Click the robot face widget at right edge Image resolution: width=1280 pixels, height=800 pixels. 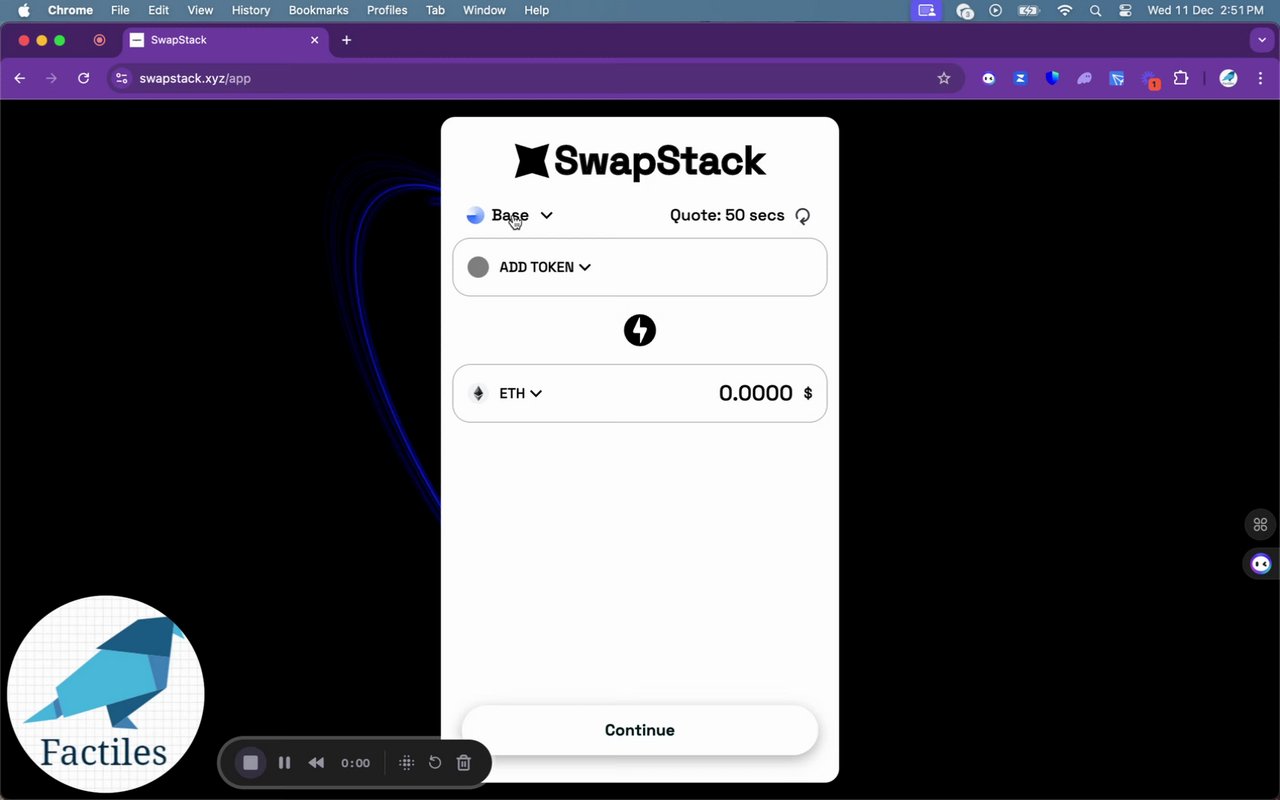[x=1261, y=564]
